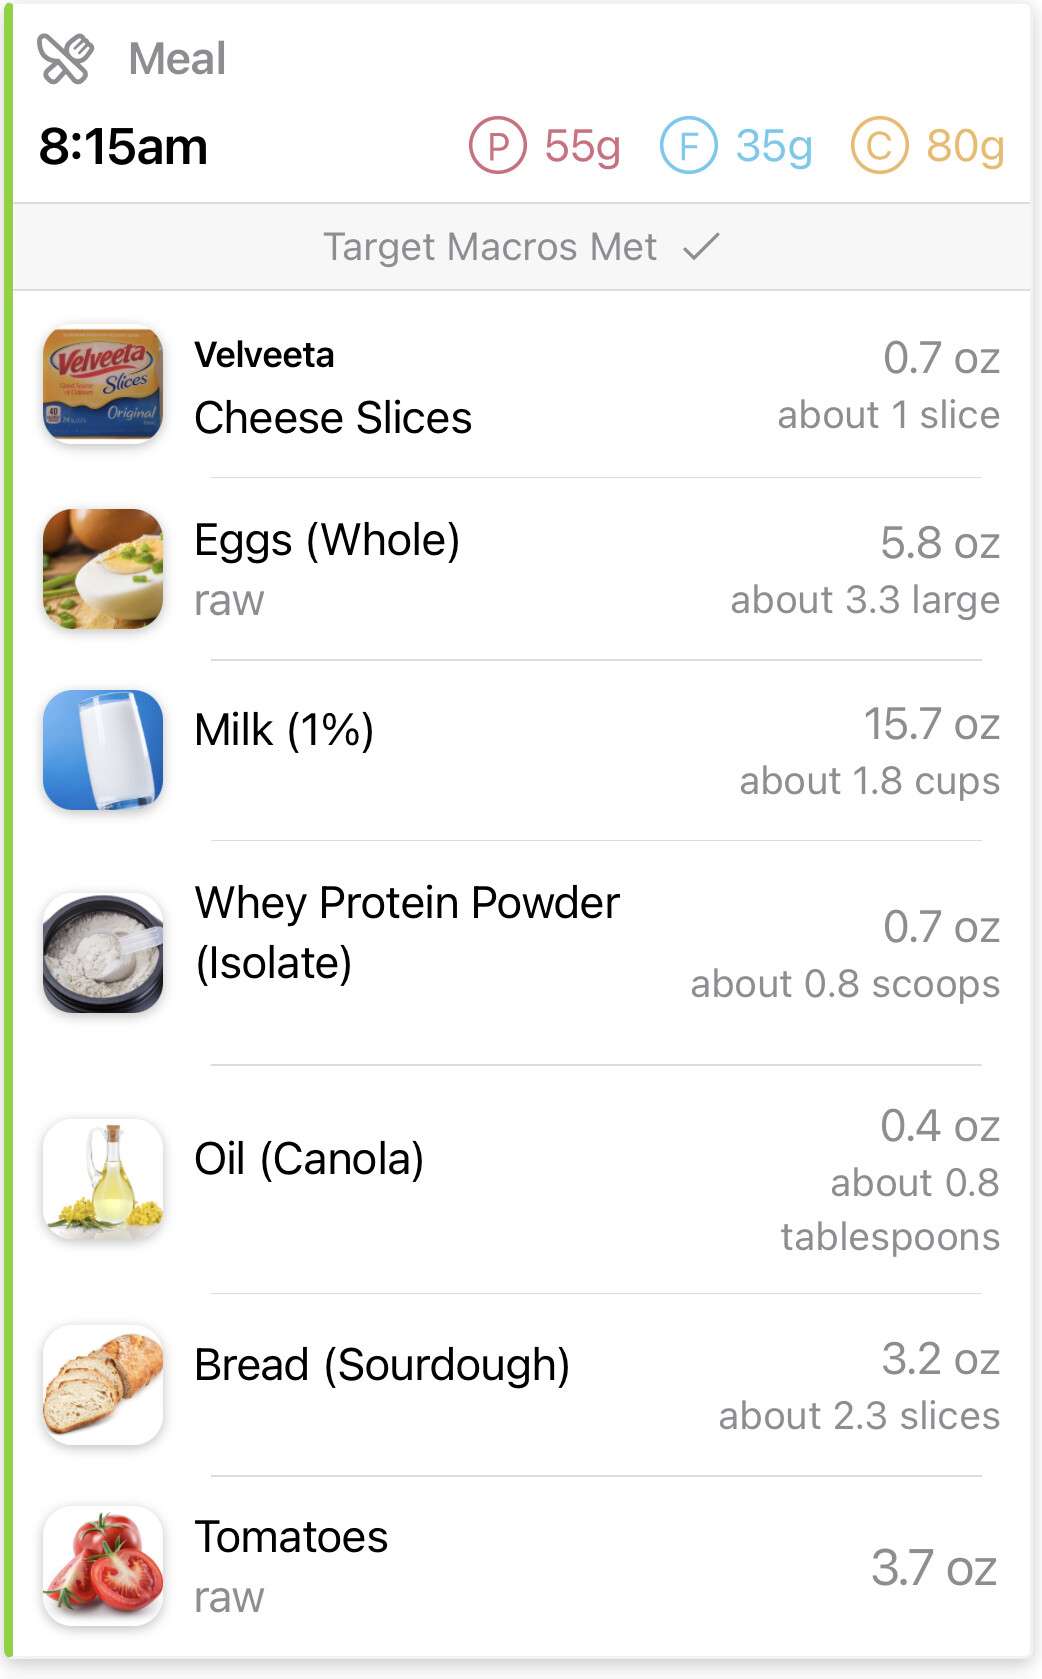Tap the sourdough bread image
The width and height of the screenshot is (1042, 1679).
(103, 1384)
